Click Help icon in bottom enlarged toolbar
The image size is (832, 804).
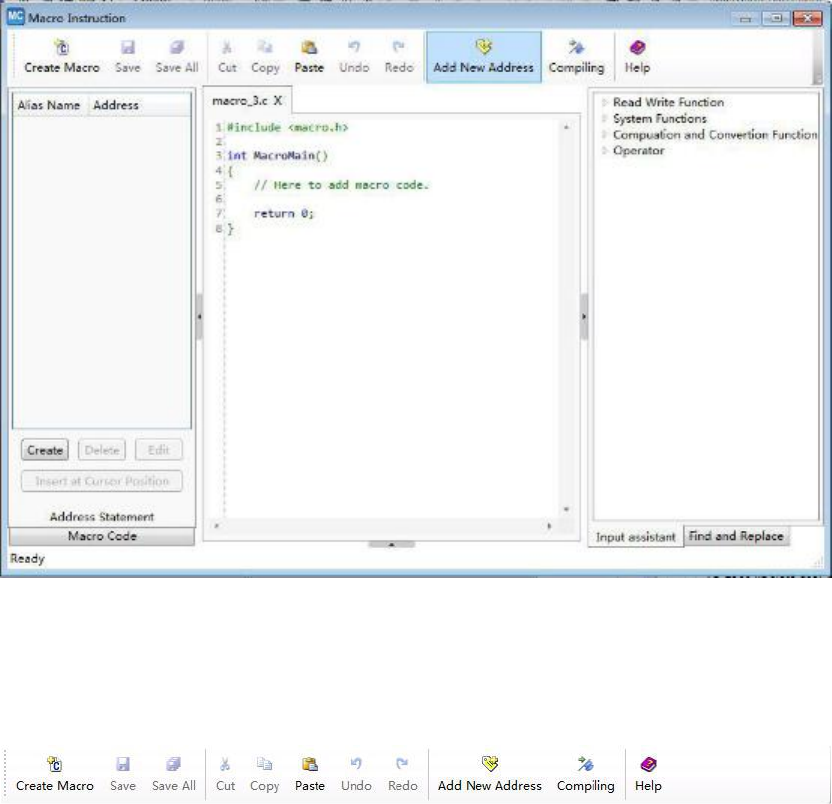648,764
